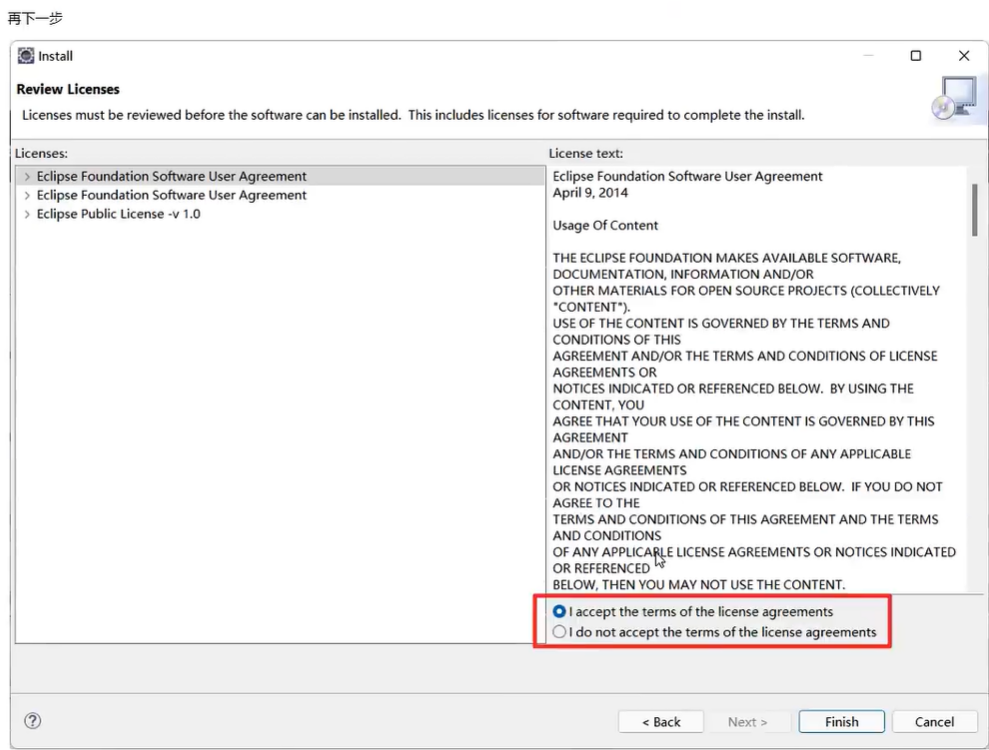This screenshot has height=750, width=989.
Task: Close the Install dialog with X
Action: point(964,56)
